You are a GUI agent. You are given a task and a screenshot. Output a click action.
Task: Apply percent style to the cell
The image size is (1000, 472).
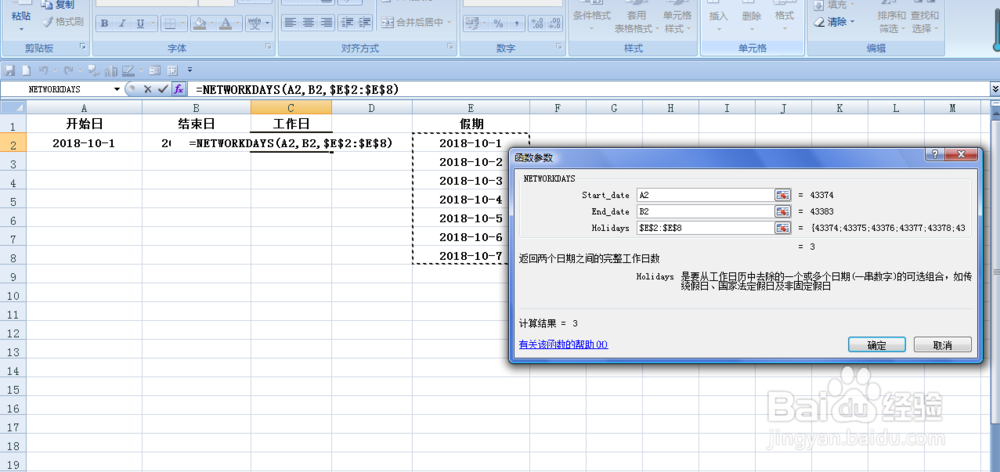point(498,24)
